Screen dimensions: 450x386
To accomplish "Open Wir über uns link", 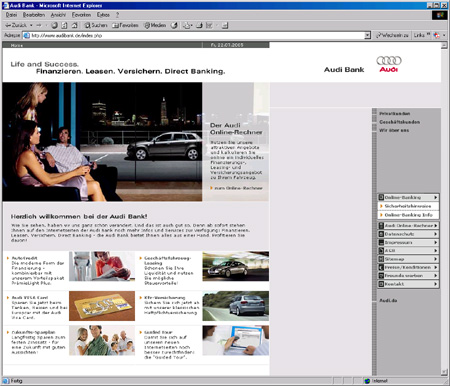I will tap(394, 130).
